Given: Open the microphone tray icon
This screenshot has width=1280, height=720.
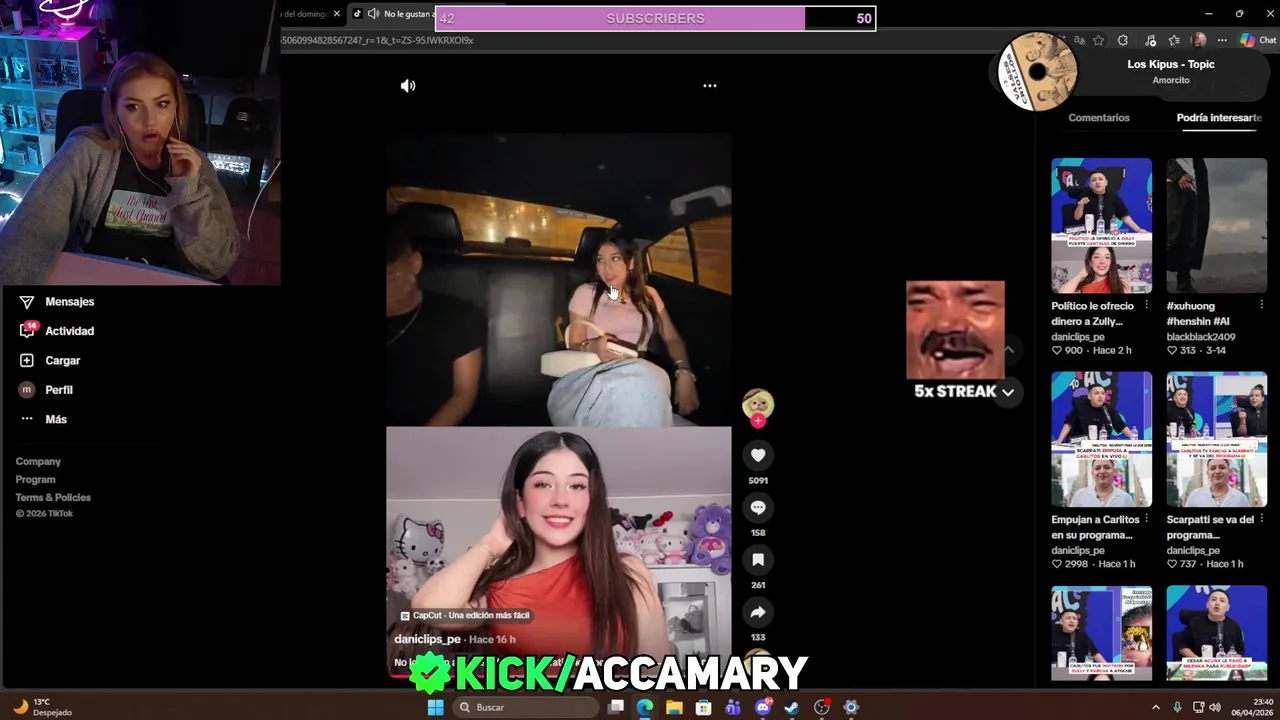Looking at the screenshot, I should pyautogui.click(x=1177, y=707).
